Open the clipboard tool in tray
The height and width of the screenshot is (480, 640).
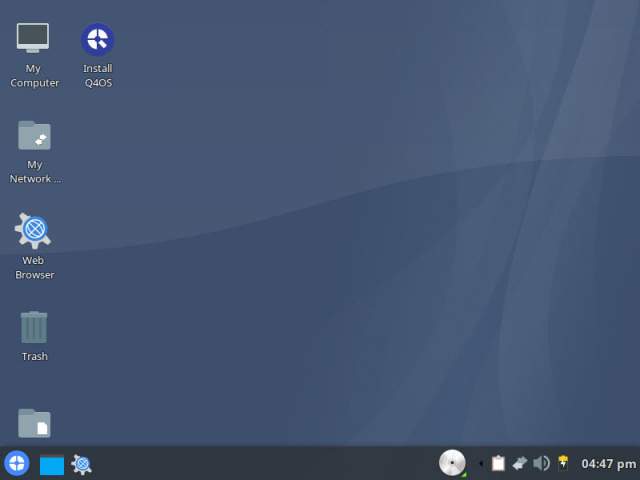pyautogui.click(x=498, y=463)
